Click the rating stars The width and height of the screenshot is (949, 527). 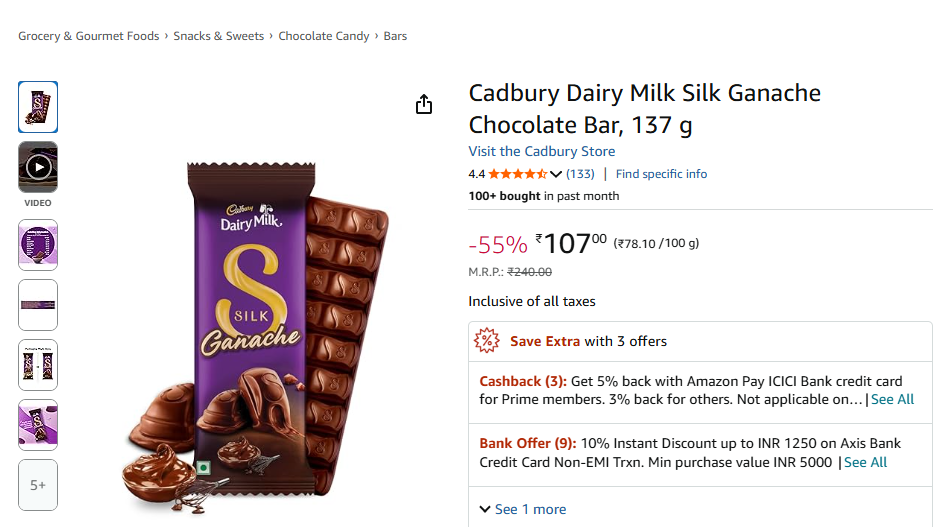pyautogui.click(x=517, y=174)
